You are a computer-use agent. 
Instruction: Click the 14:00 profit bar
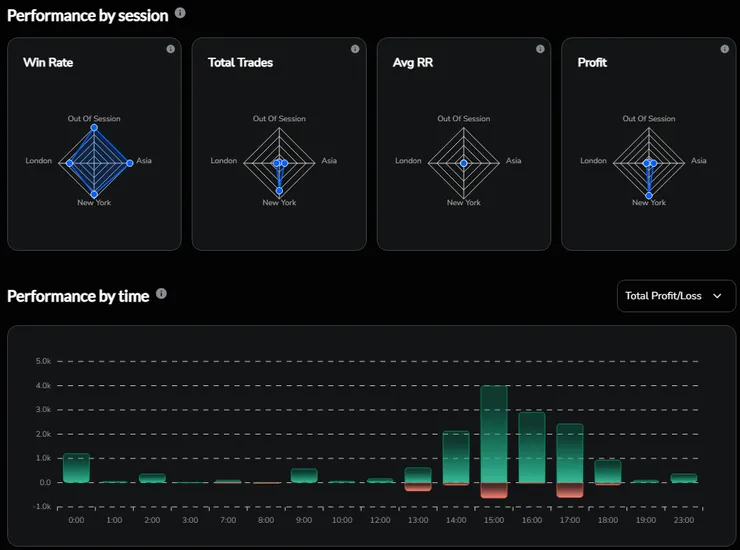(456, 456)
